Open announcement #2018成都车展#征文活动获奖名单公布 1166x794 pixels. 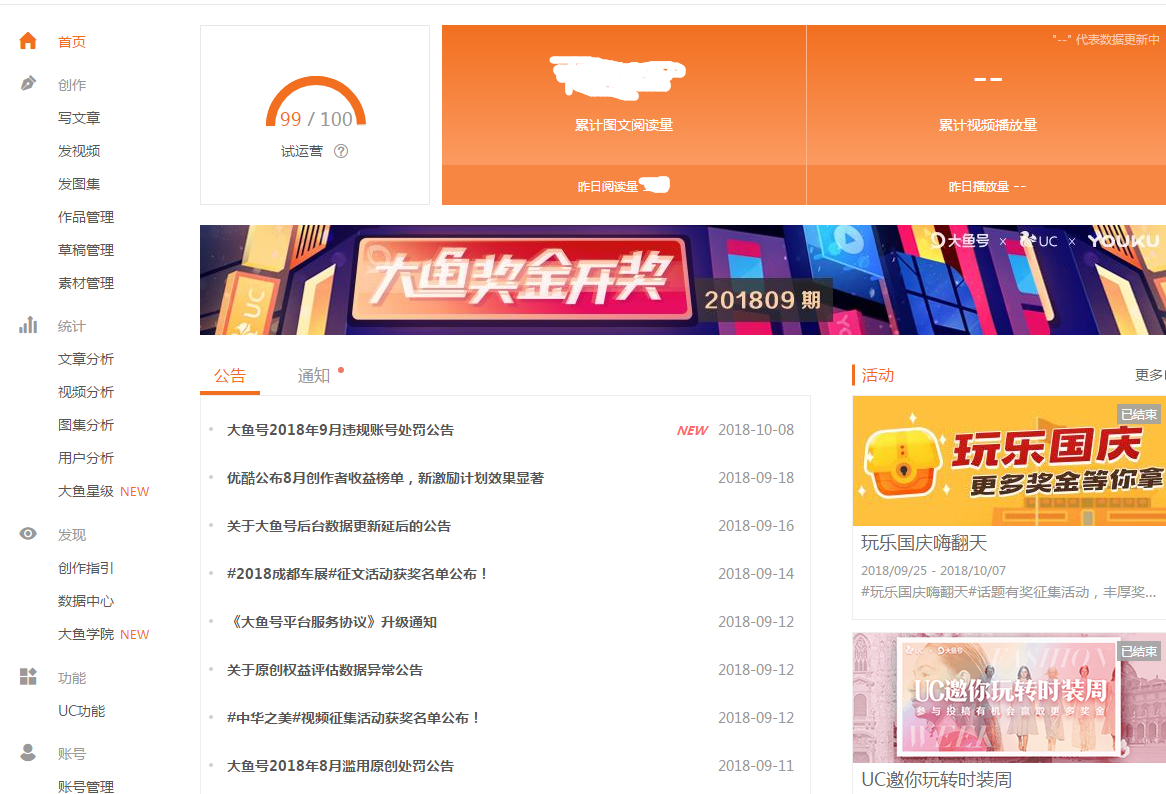357,575
